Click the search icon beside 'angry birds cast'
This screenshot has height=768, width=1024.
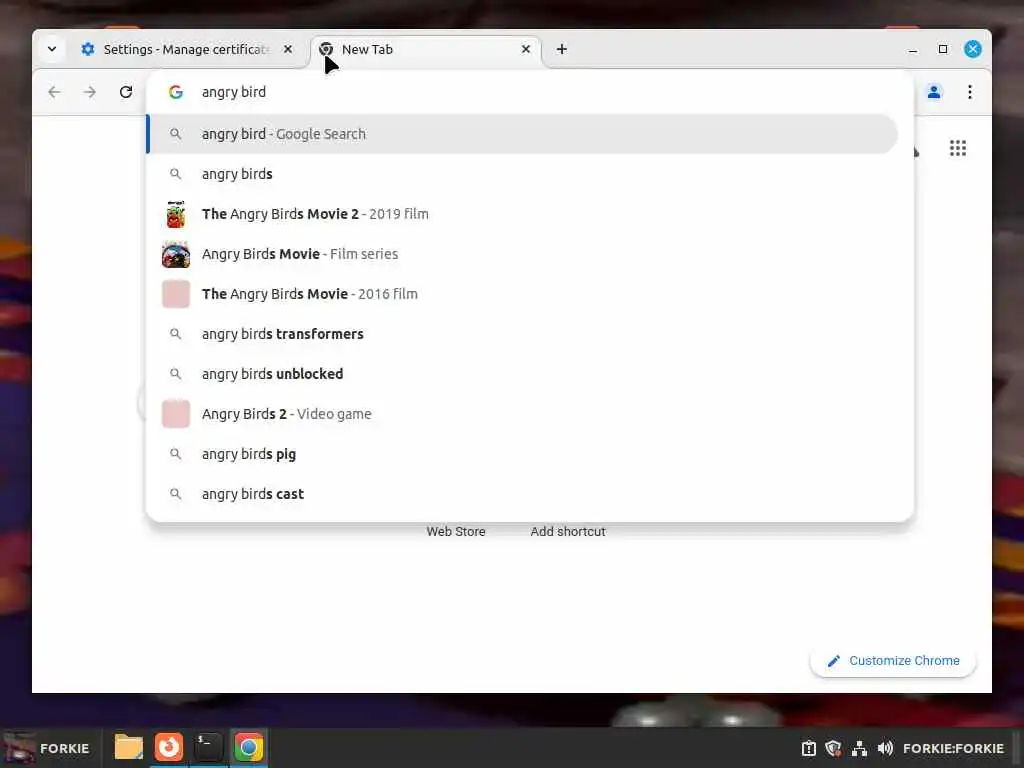pos(176,494)
